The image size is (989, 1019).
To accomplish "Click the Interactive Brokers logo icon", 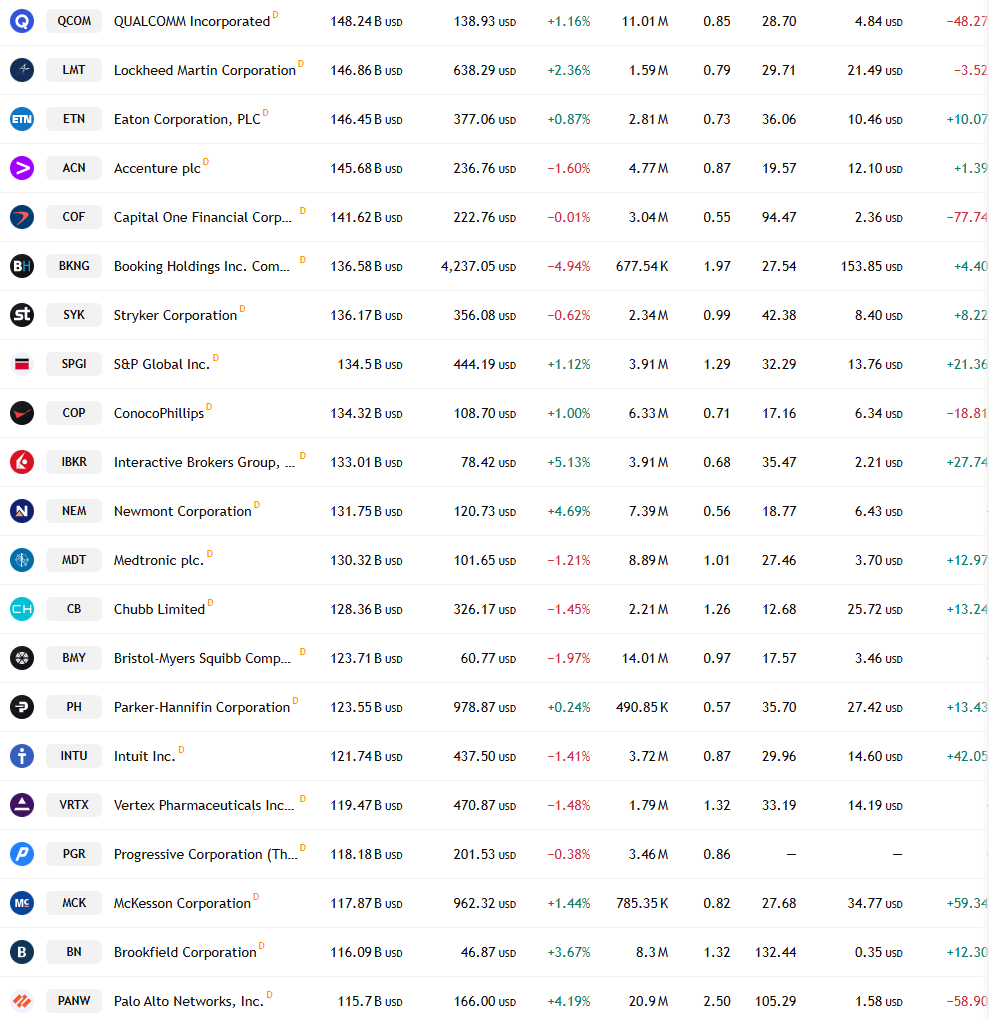I will (22, 462).
